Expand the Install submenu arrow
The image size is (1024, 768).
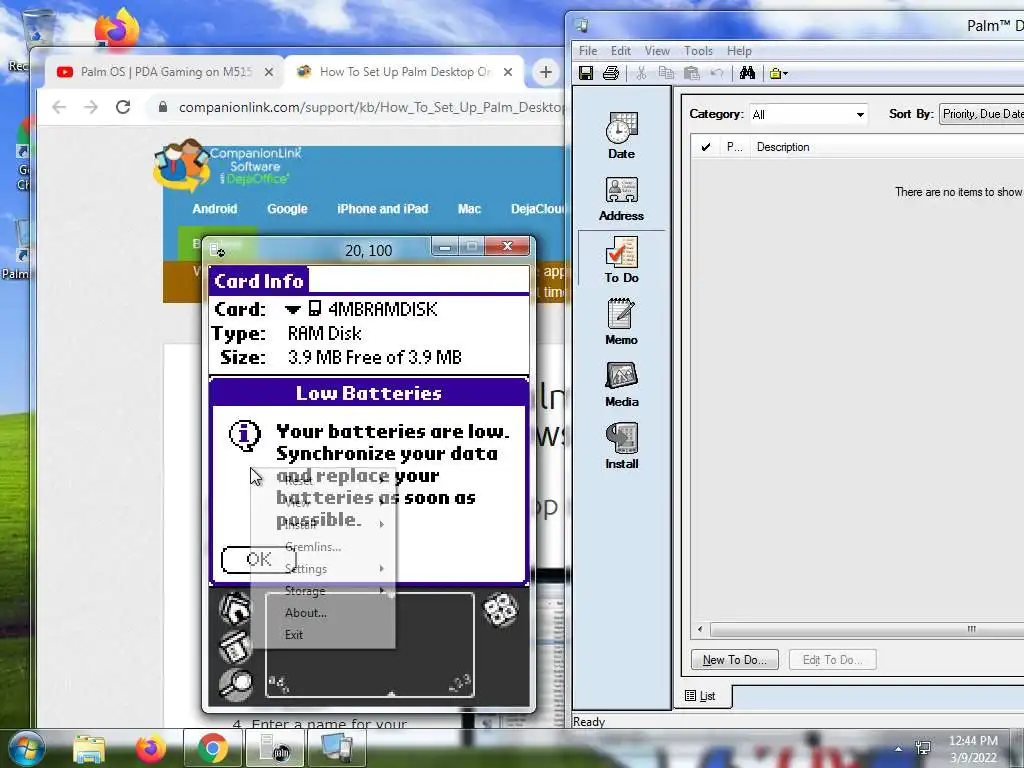381,524
